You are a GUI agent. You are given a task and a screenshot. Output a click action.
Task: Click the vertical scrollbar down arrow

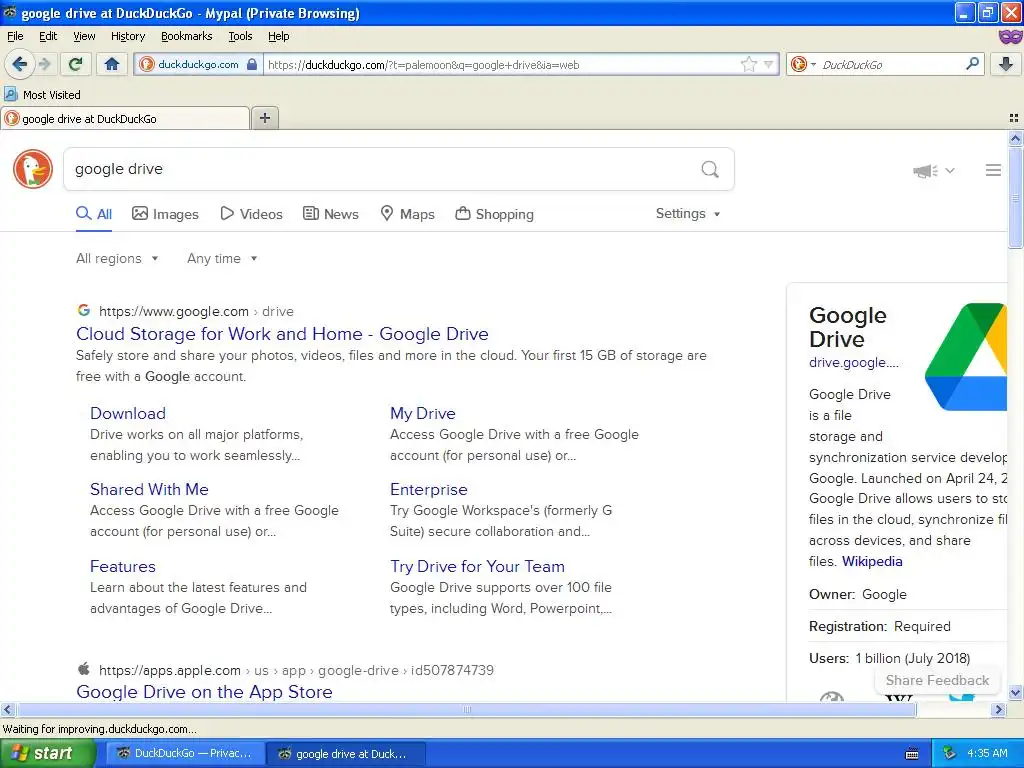(1015, 692)
